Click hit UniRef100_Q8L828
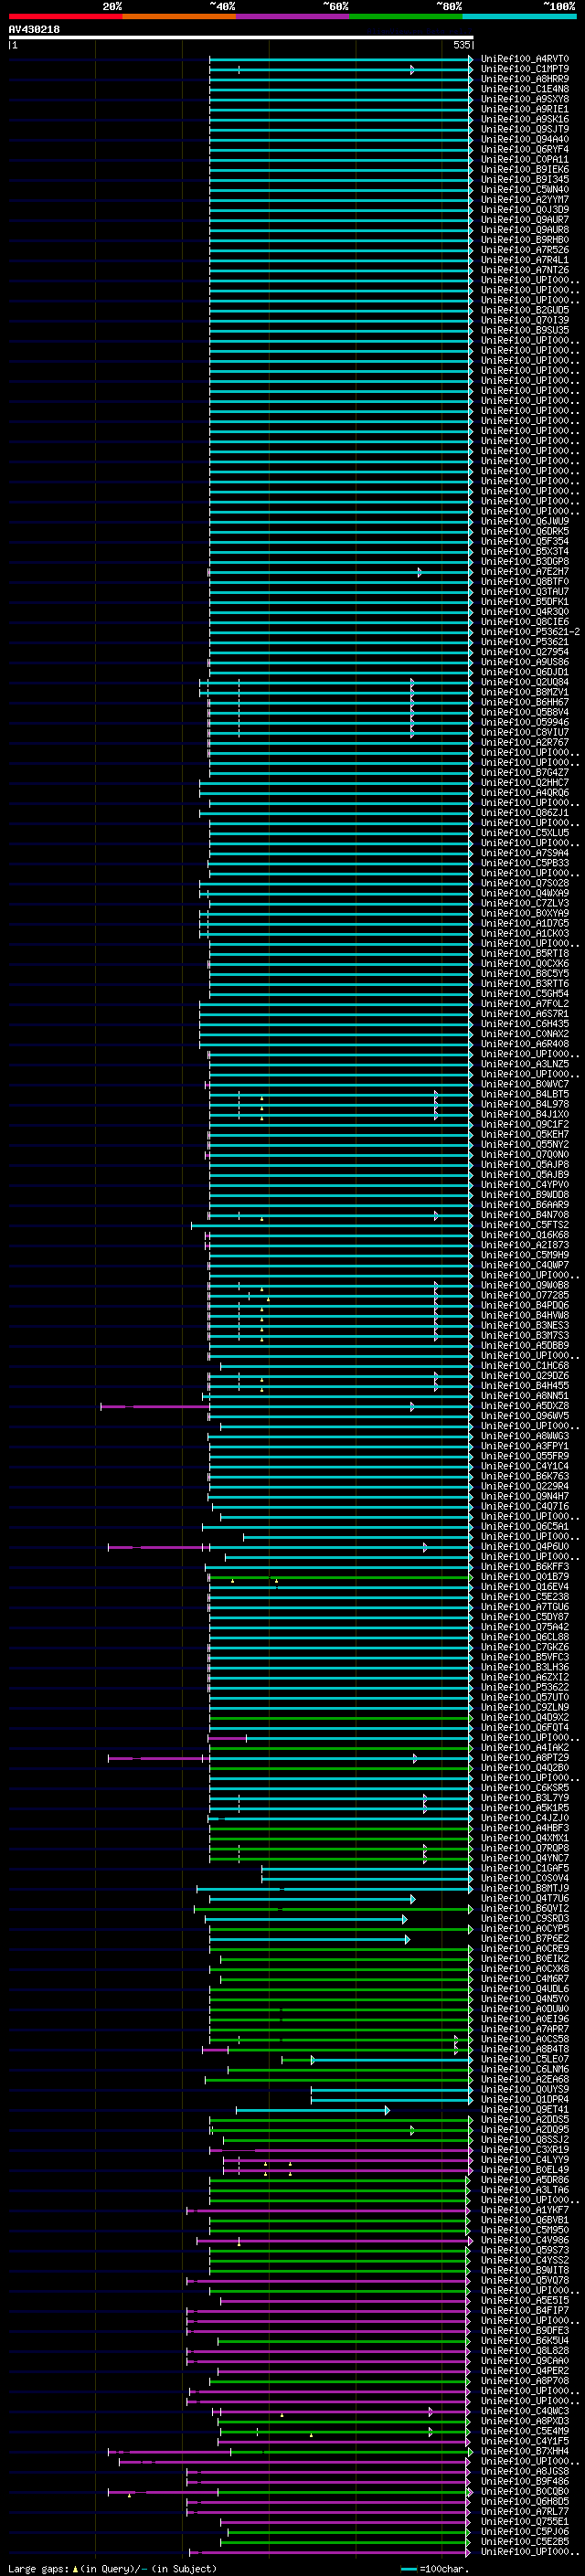Image resolution: width=585 pixels, height=2576 pixels. point(525,2351)
